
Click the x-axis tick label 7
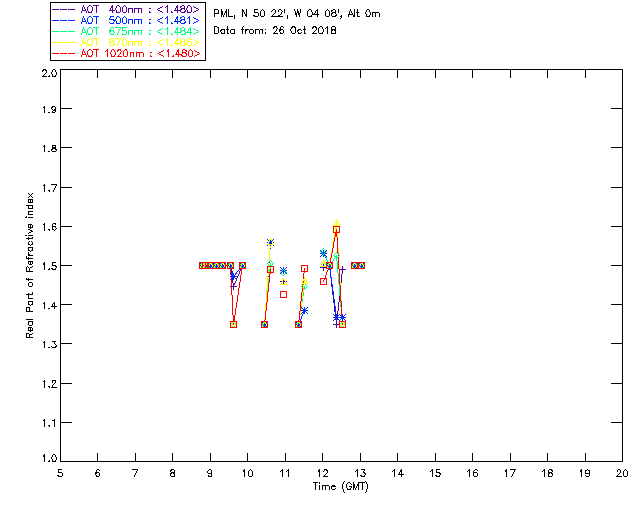point(135,473)
